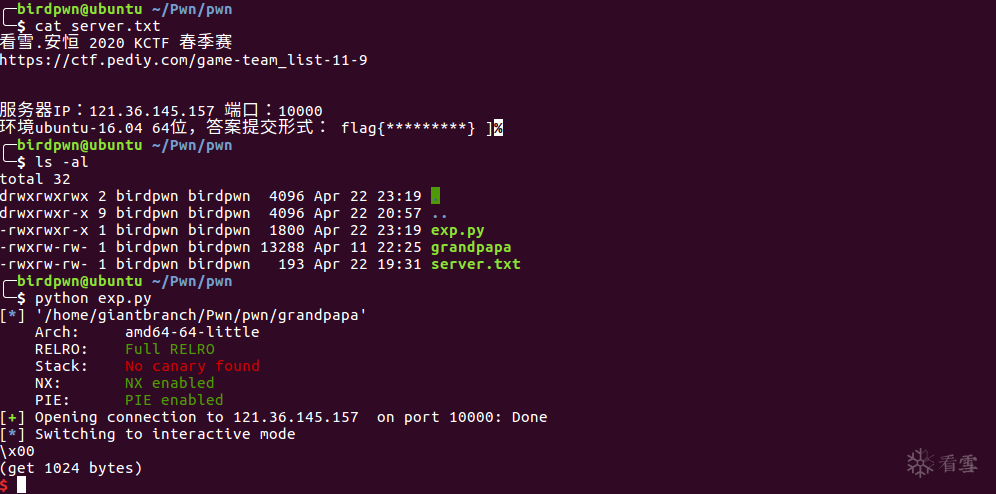This screenshot has width=996, height=494.
Task: Click the grandpapa file name in the listing
Action: pos(471,247)
